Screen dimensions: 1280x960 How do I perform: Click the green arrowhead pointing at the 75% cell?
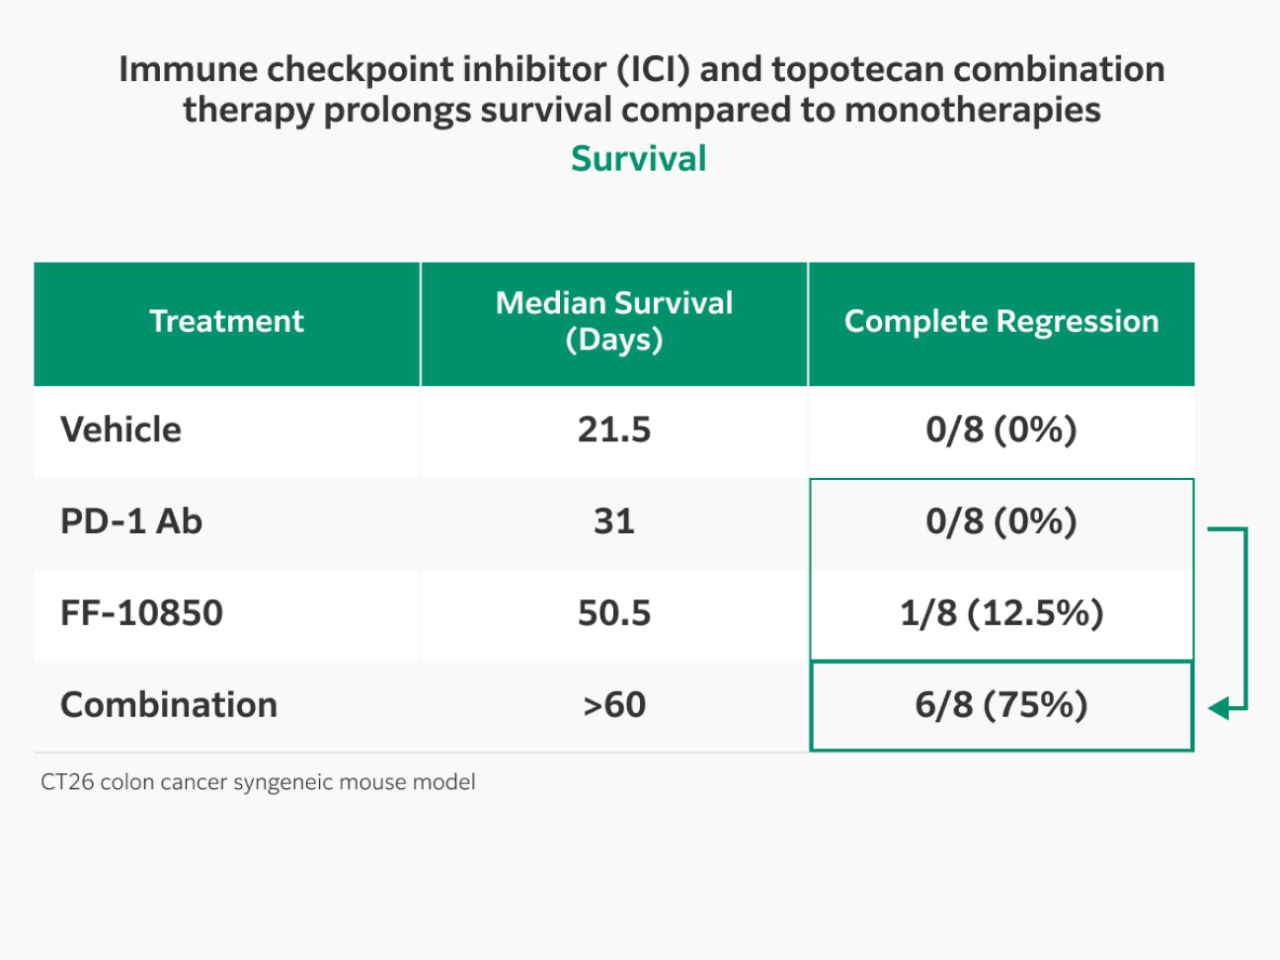click(1219, 709)
